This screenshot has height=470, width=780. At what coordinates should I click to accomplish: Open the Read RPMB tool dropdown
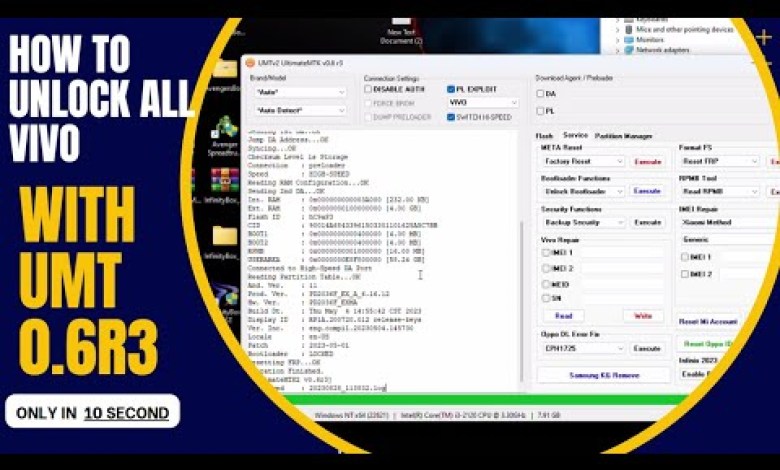tap(719, 191)
